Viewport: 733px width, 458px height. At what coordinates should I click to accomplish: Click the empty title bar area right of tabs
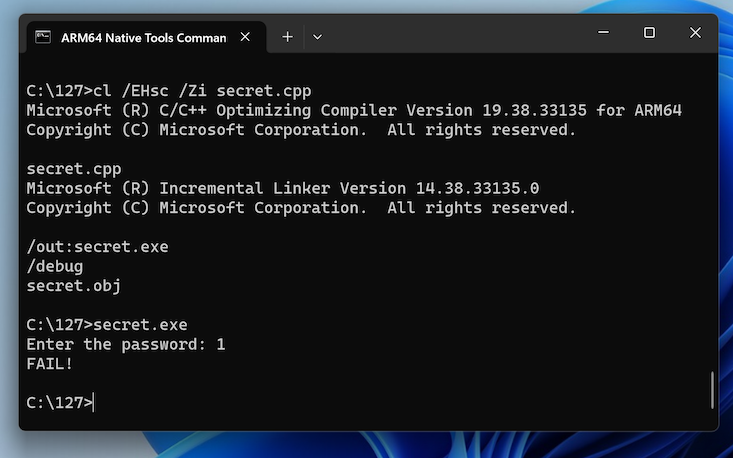click(x=450, y=36)
